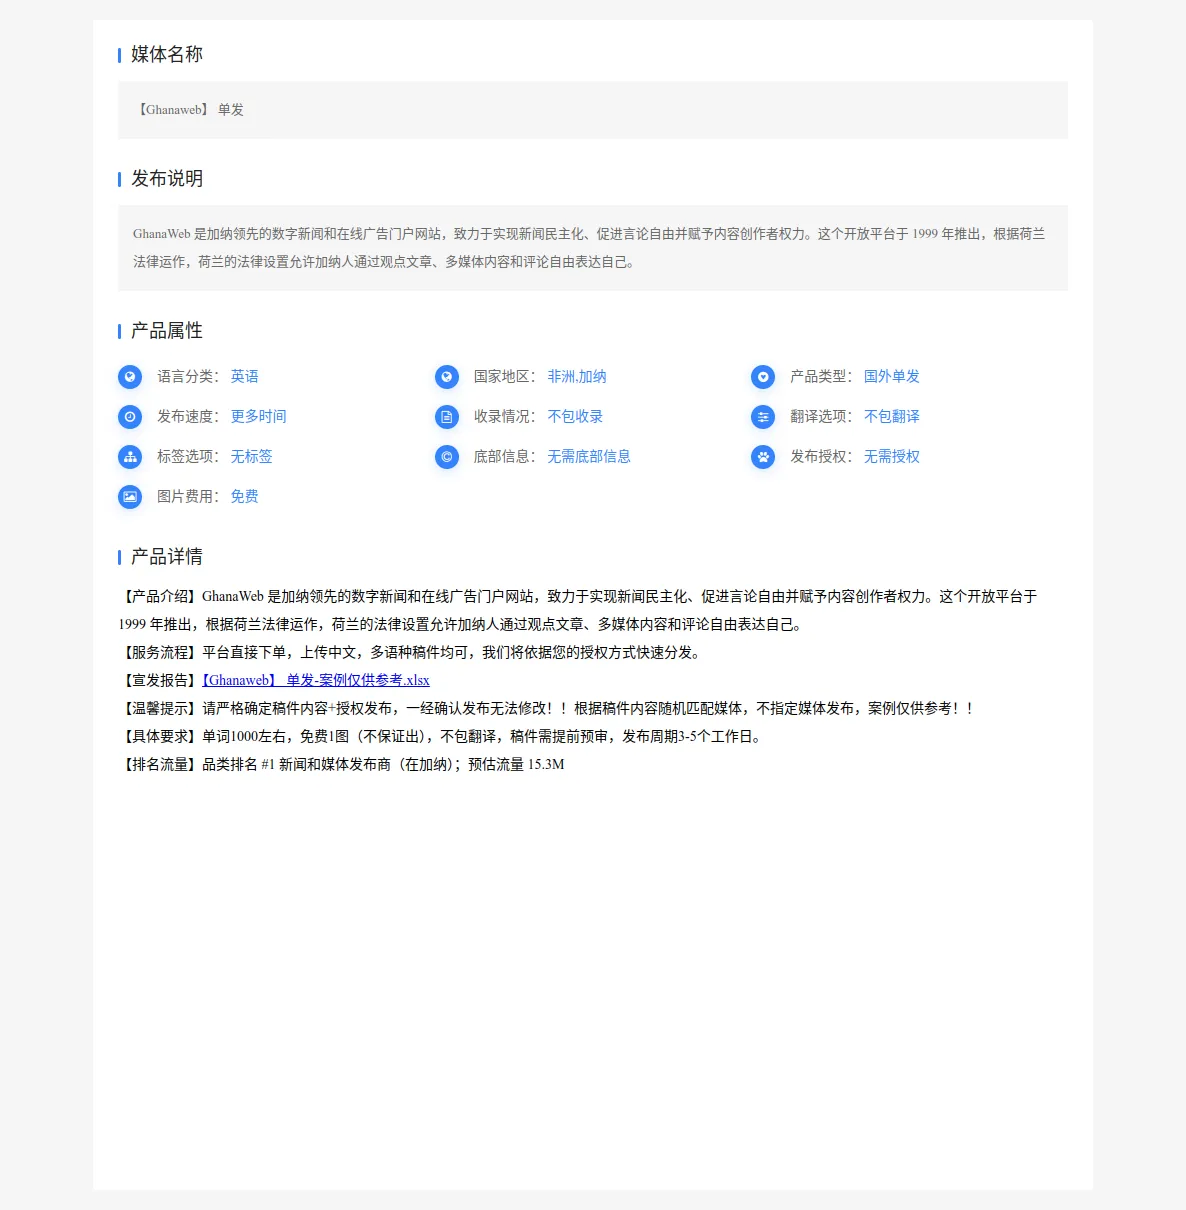
Task: Click the picture icon beside 图片费用
Action: pyautogui.click(x=130, y=497)
